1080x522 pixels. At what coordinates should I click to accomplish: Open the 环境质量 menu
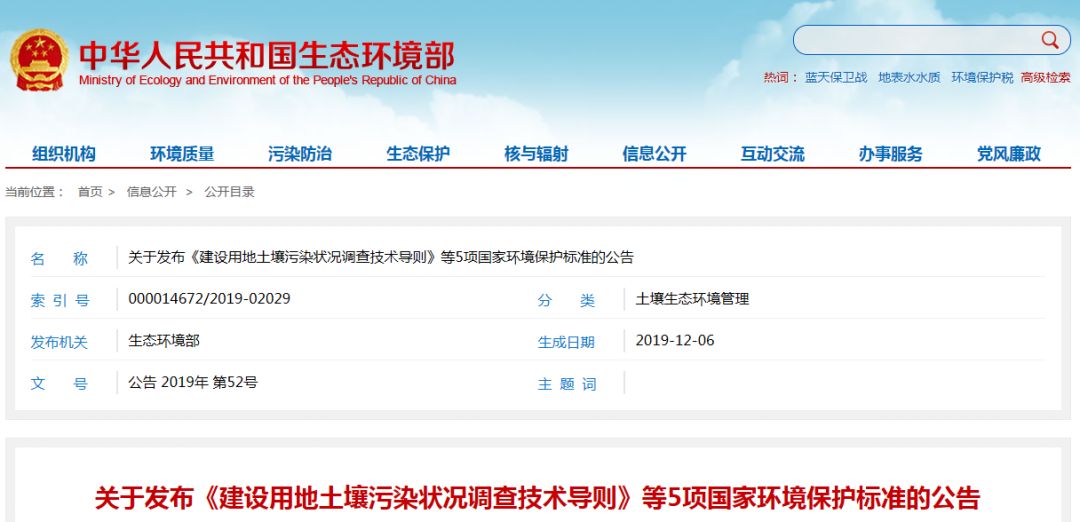[x=182, y=154]
